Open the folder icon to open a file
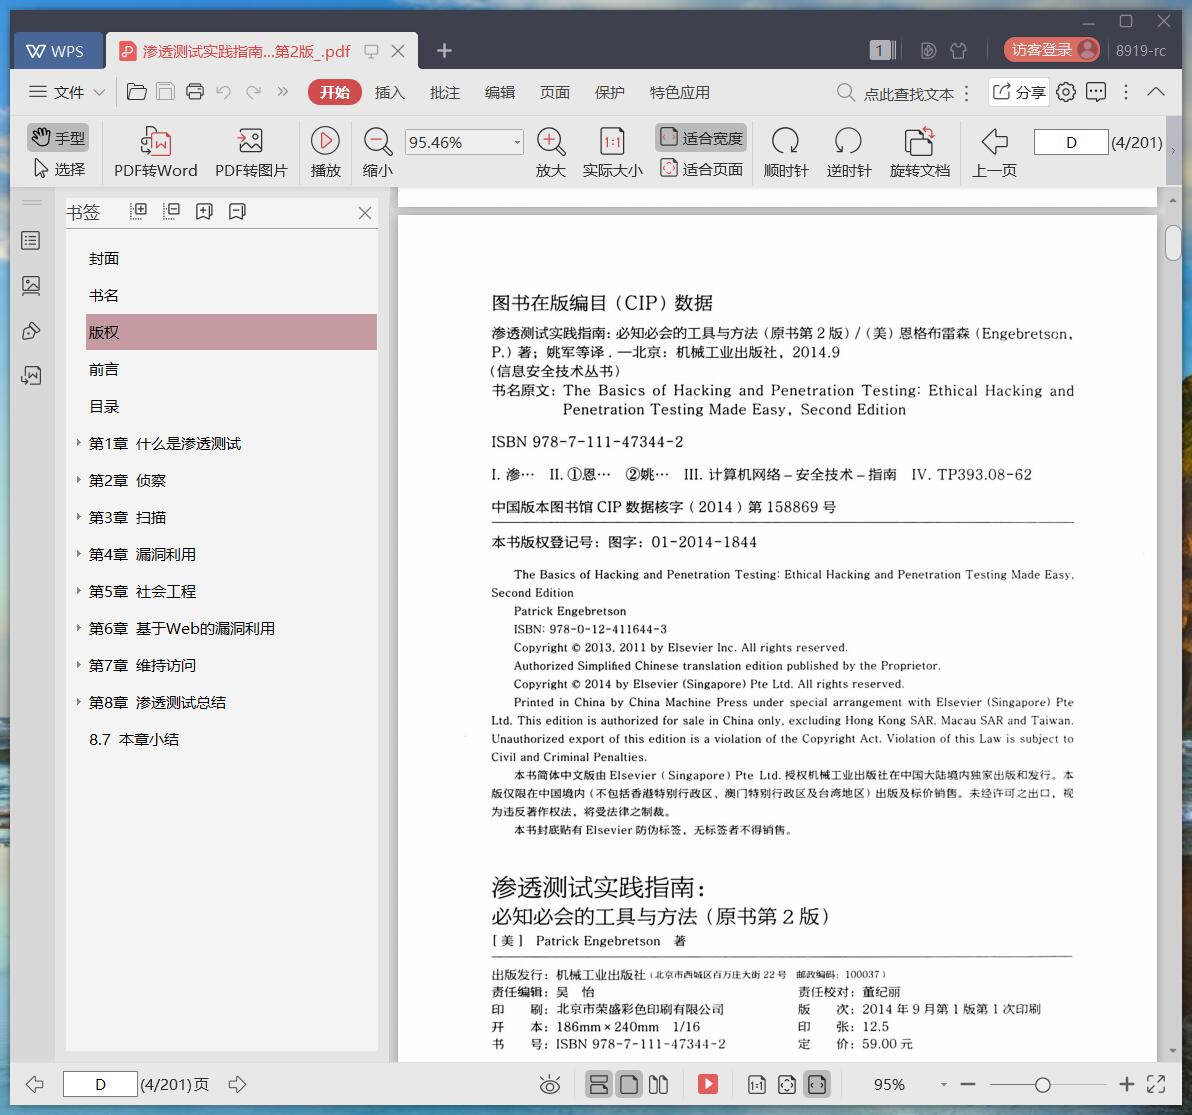The image size is (1192, 1115). tap(137, 92)
